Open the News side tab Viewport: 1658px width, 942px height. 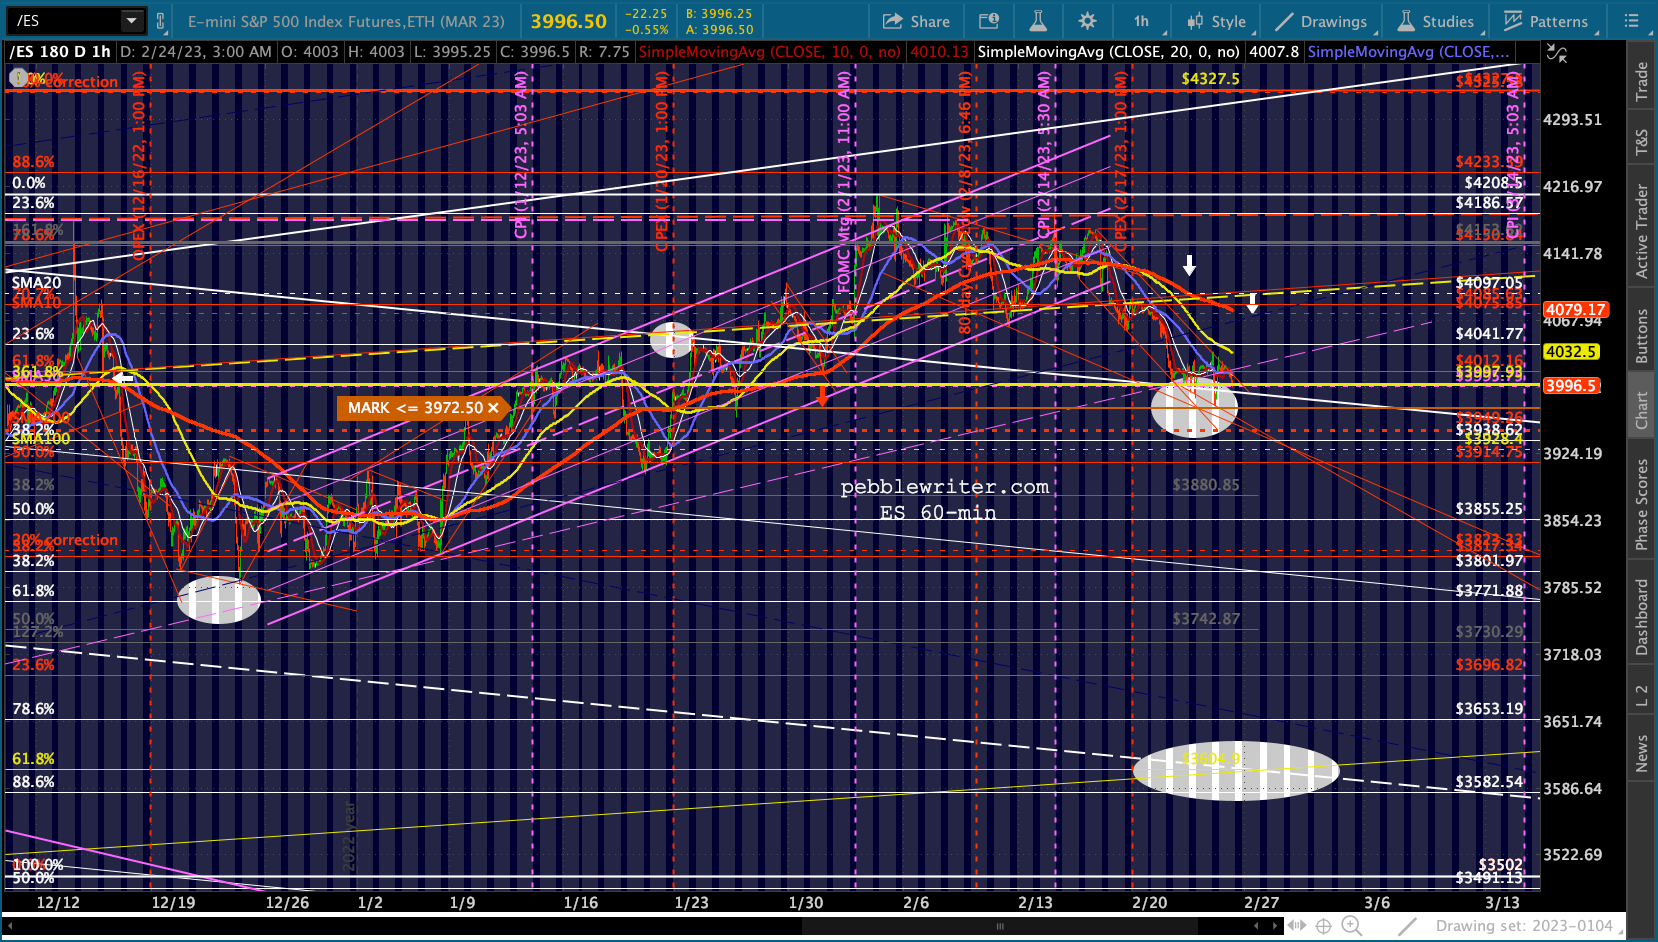point(1641,754)
